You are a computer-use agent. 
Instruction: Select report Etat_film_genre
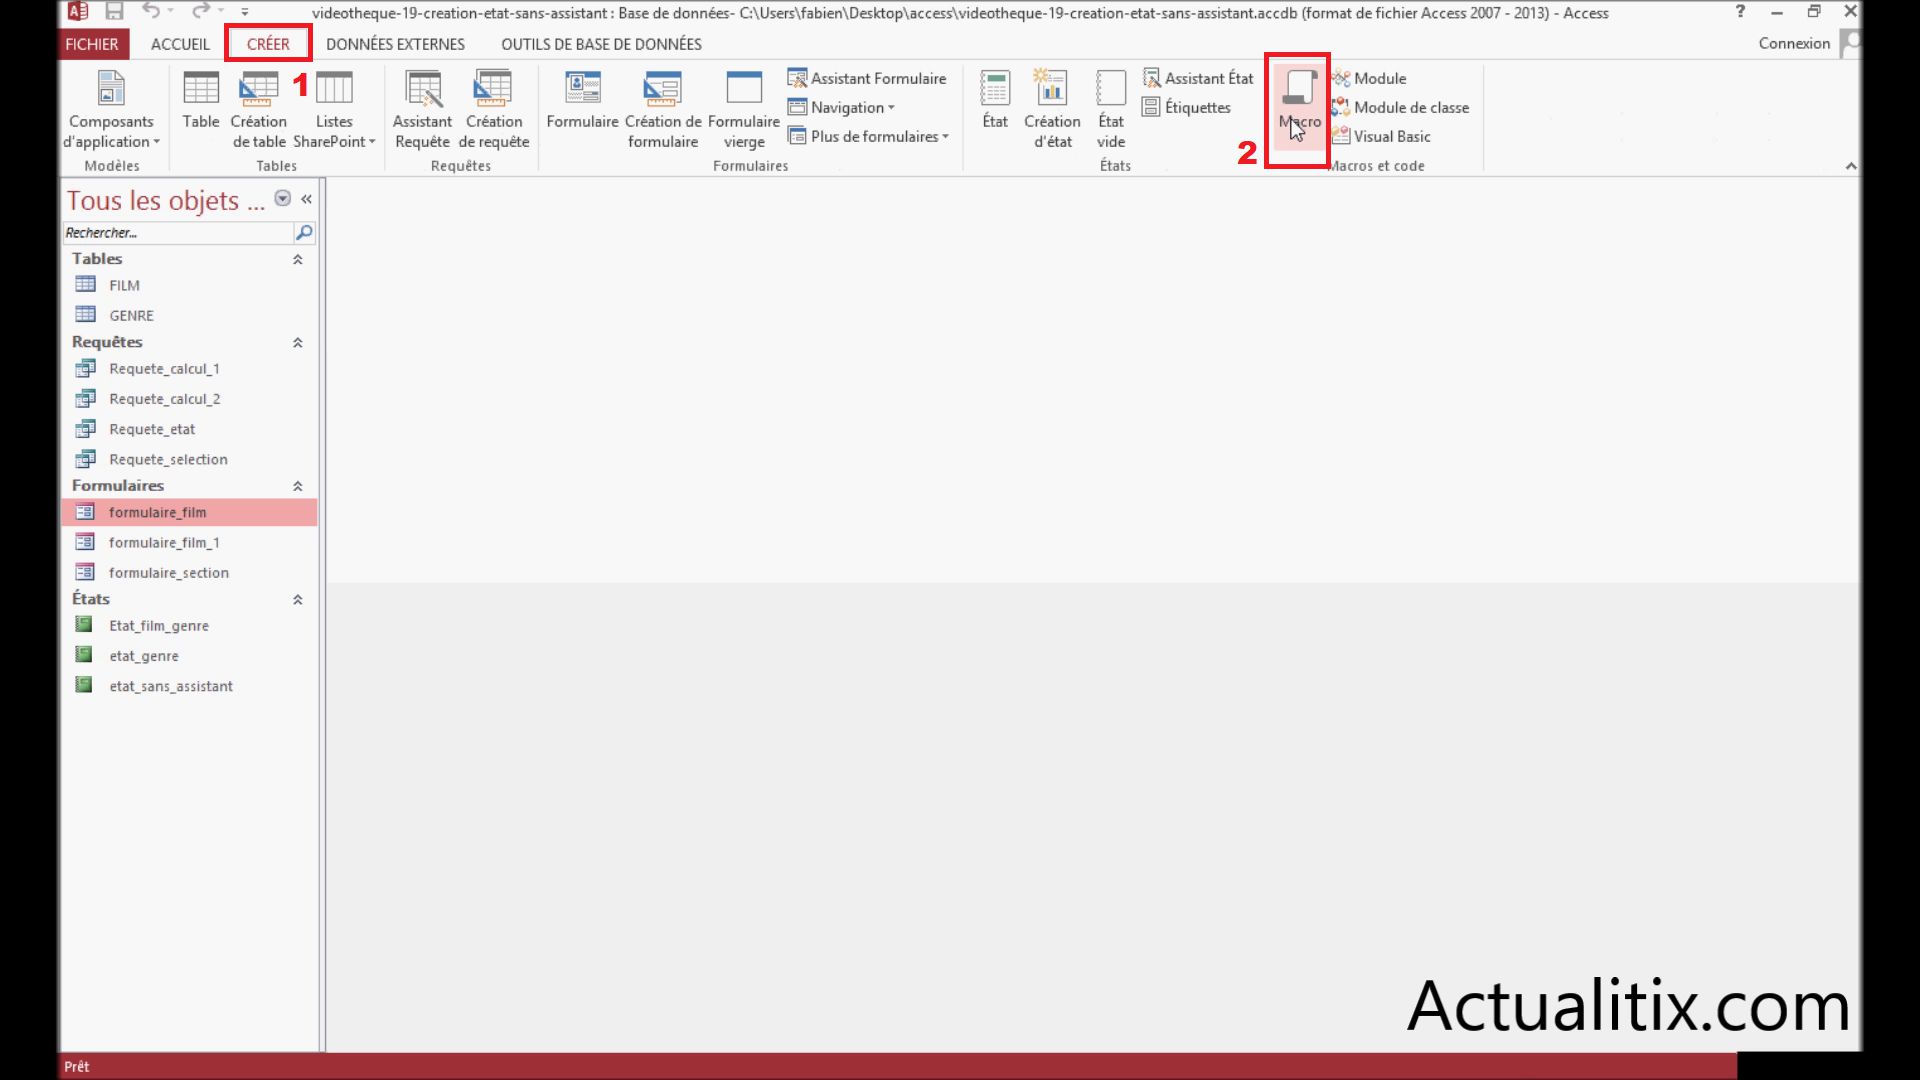(190, 626)
